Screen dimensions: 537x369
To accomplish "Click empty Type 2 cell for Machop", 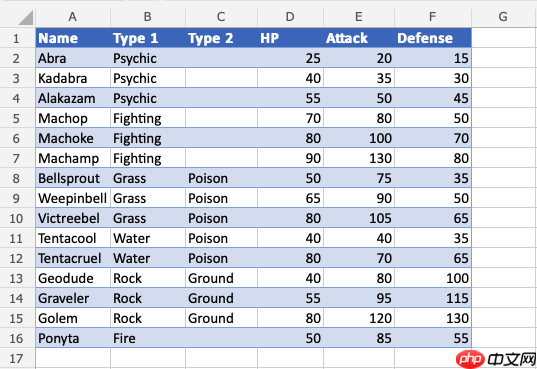I will [221, 118].
